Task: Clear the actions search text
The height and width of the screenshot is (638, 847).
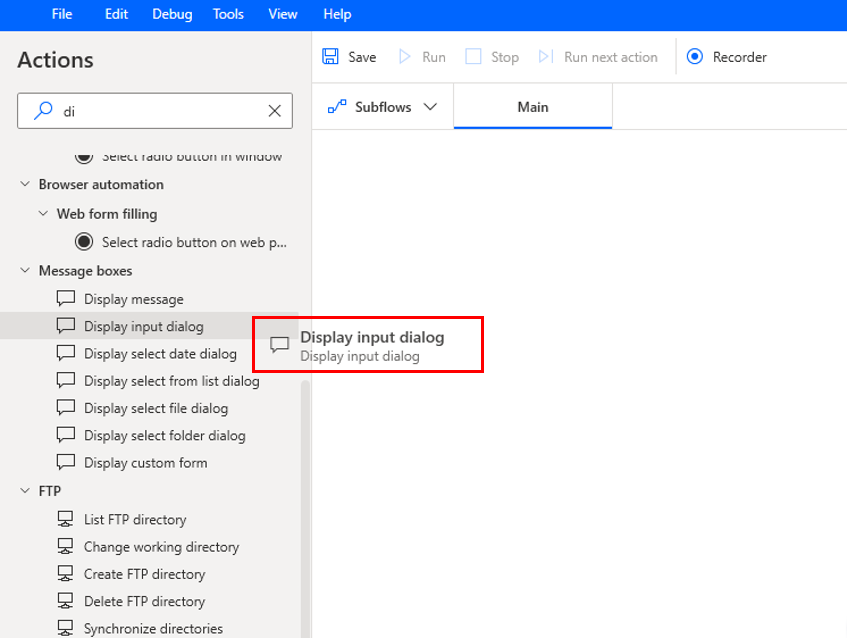Action: click(x=274, y=111)
